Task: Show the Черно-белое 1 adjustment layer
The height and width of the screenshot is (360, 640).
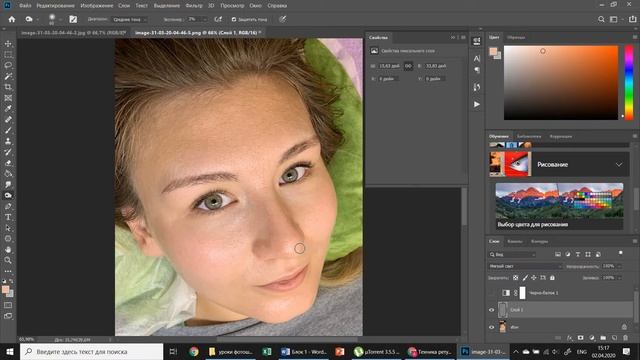Action: click(x=491, y=293)
